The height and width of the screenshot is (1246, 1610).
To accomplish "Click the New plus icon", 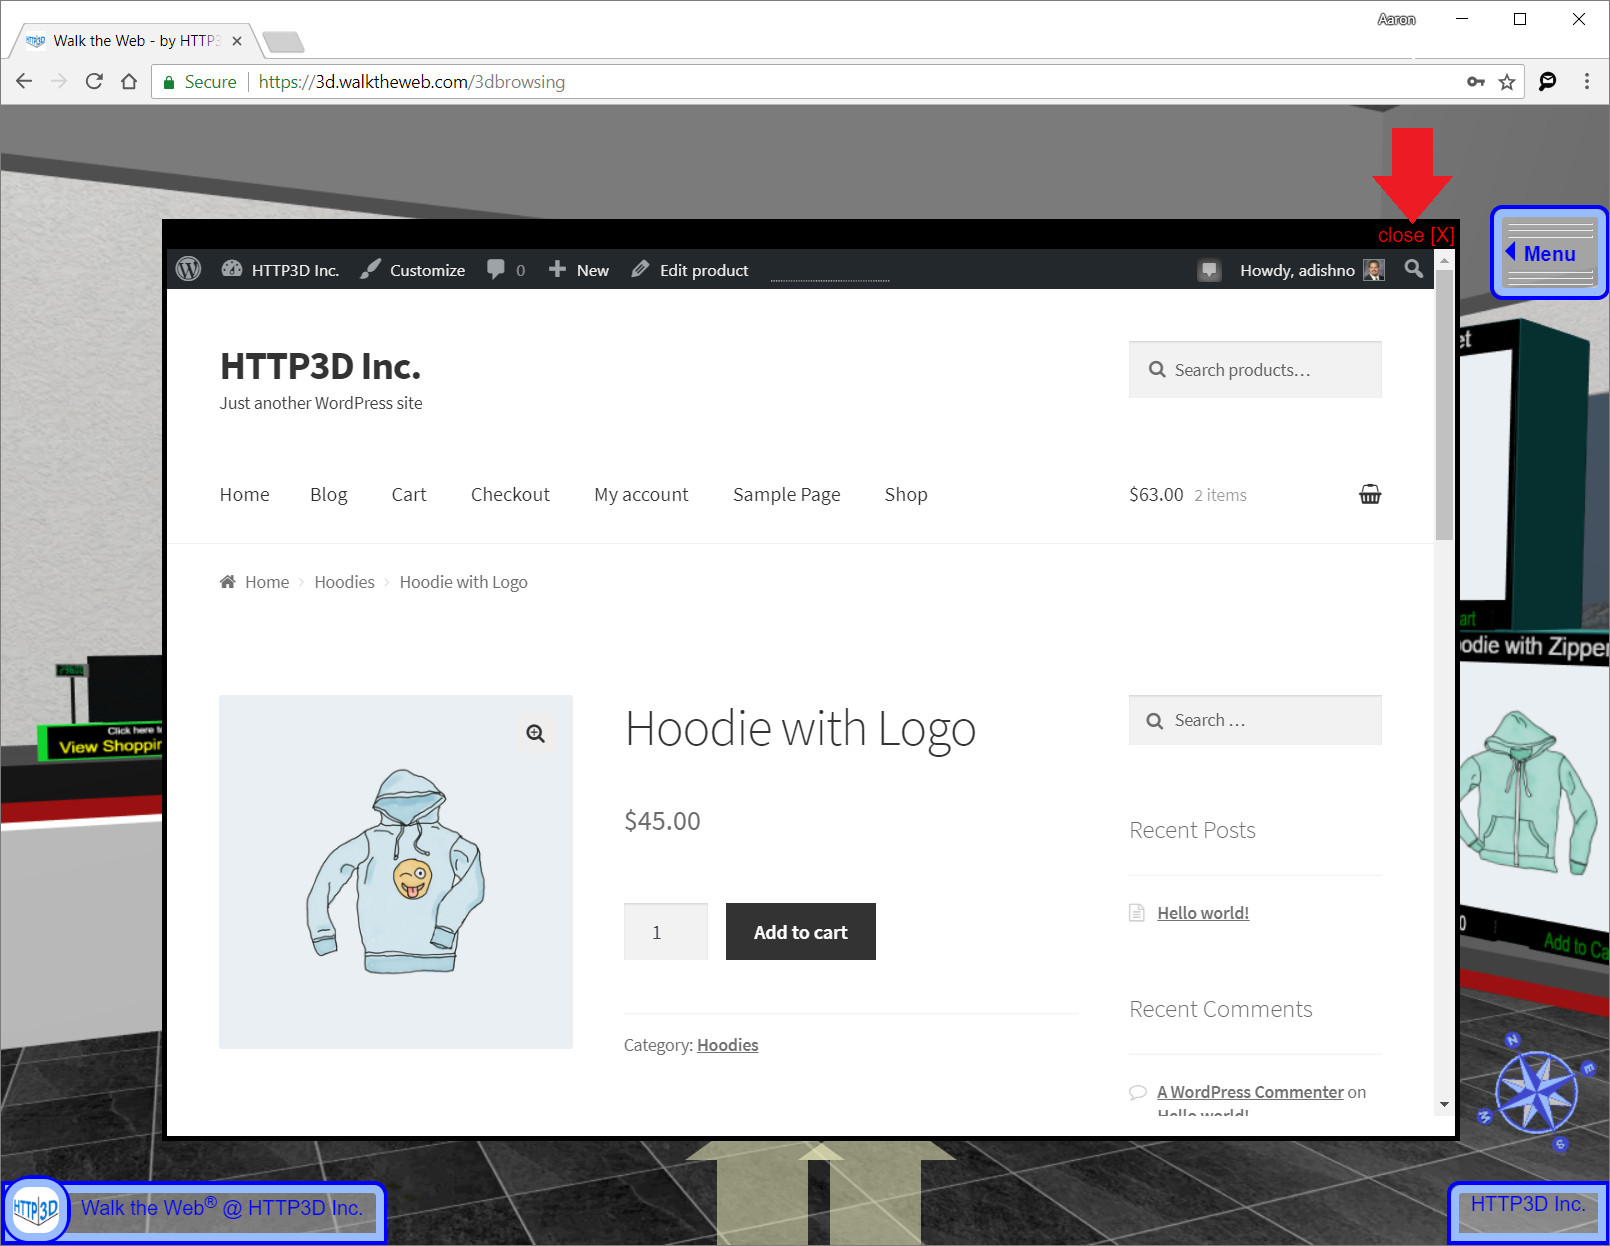I will pos(558,269).
